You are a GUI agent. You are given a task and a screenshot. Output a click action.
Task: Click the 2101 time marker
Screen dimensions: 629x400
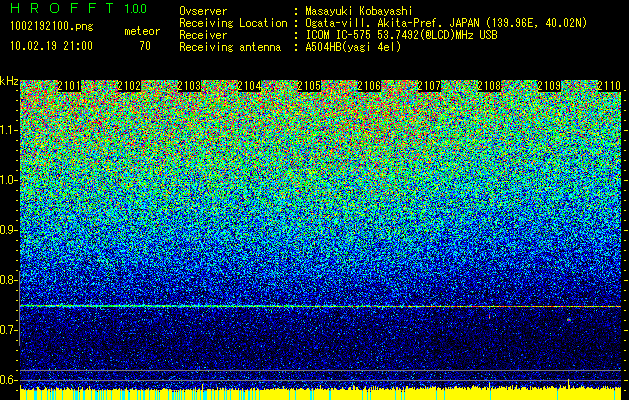(x=69, y=86)
